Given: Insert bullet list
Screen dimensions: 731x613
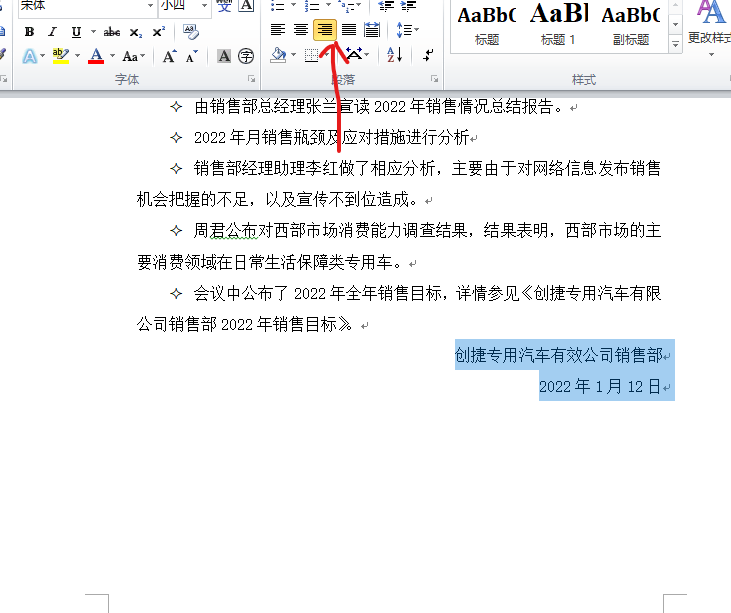Looking at the screenshot, I should (x=278, y=6).
